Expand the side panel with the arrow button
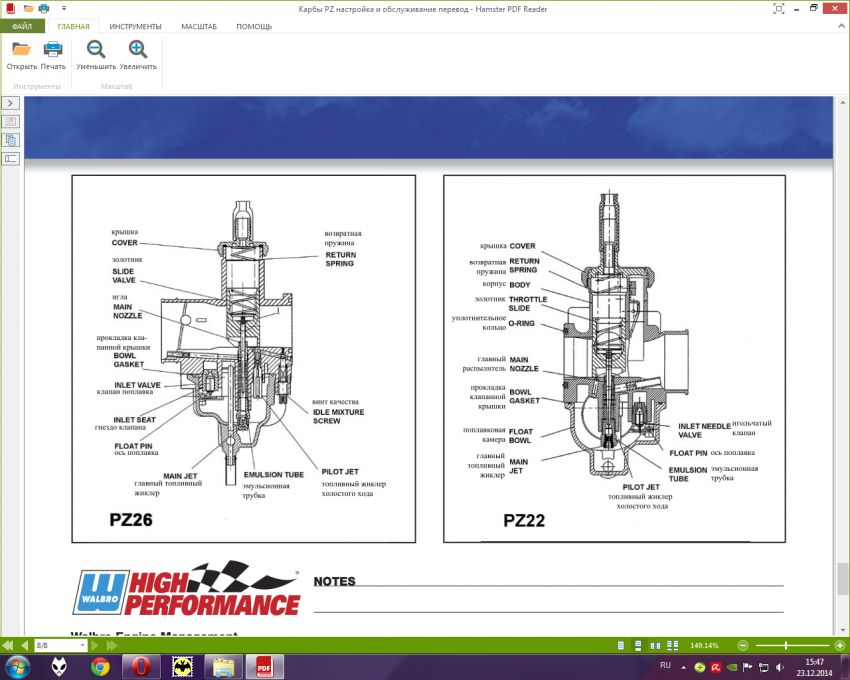 11,103
